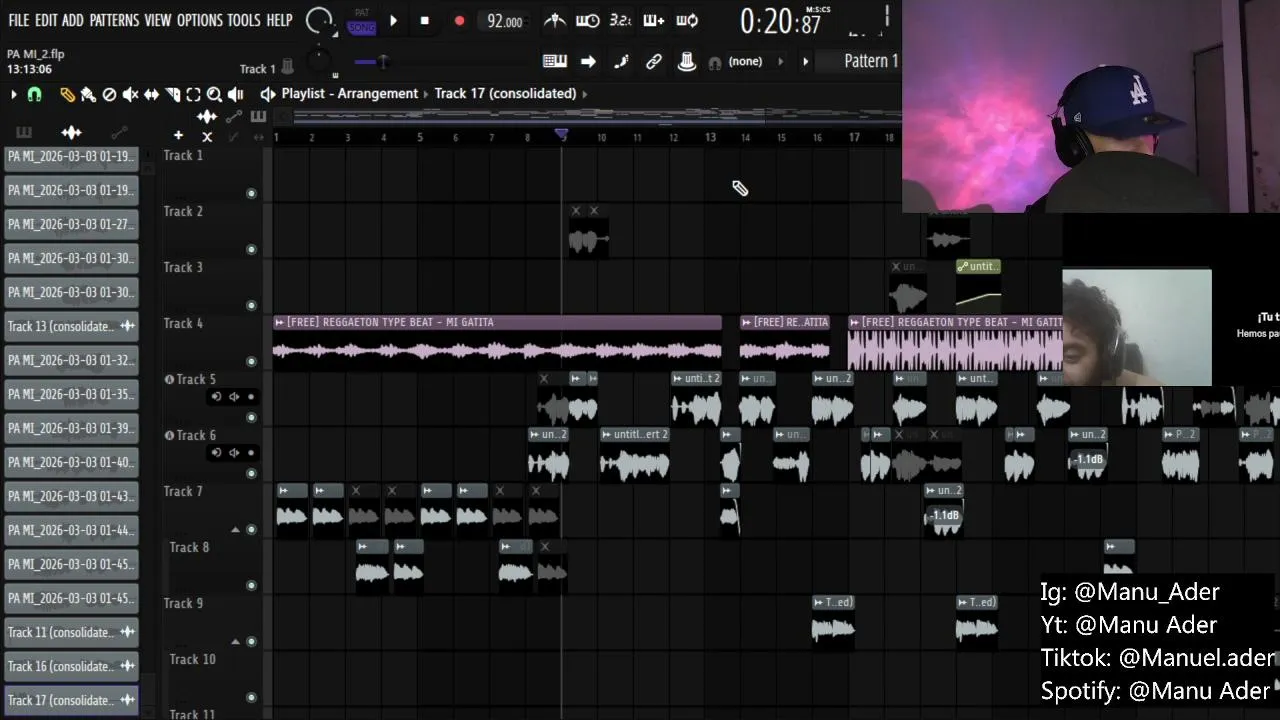Select the Draw pencil tool
The height and width of the screenshot is (720, 1280).
pos(67,94)
